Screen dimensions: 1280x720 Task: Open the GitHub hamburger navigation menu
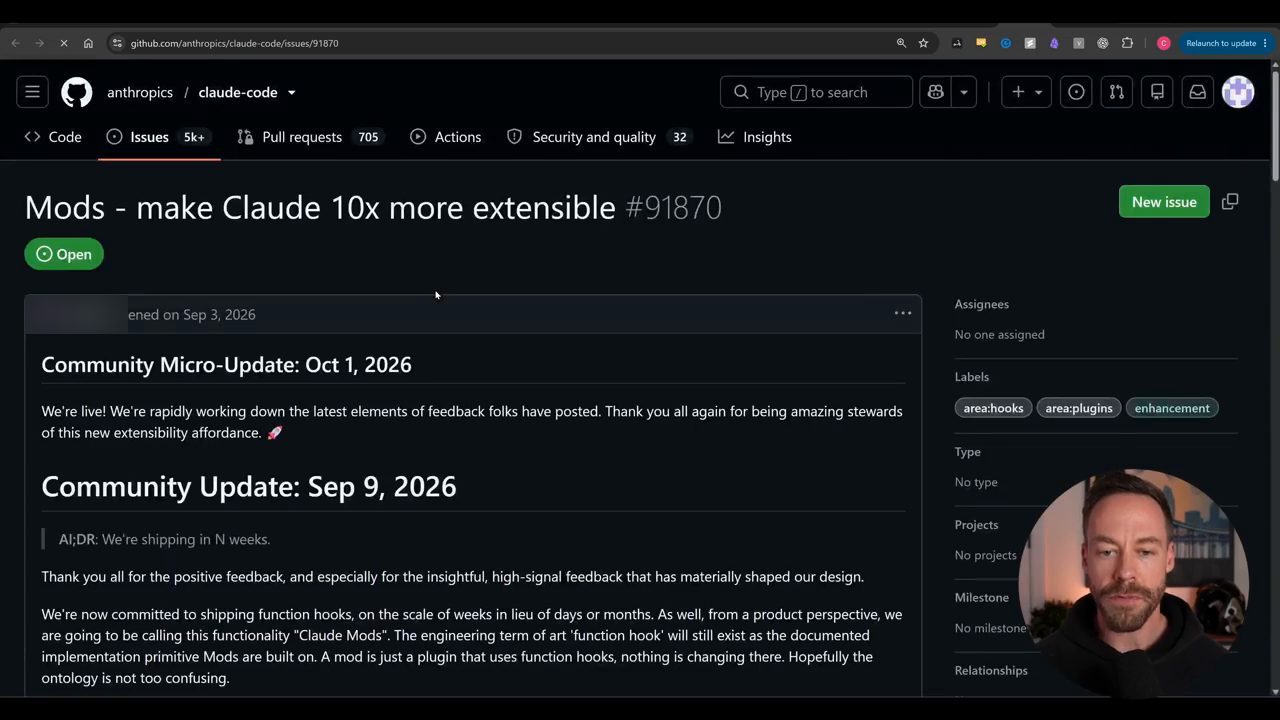(x=32, y=92)
